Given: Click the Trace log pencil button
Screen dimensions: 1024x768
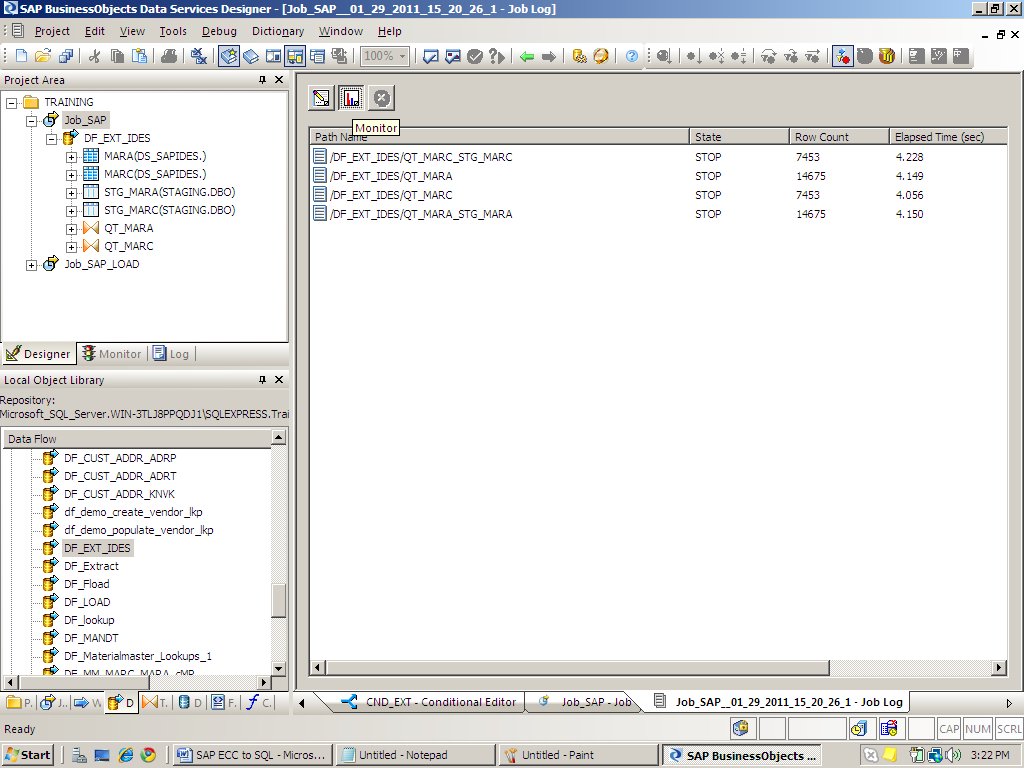Looking at the screenshot, I should click(x=321, y=98).
